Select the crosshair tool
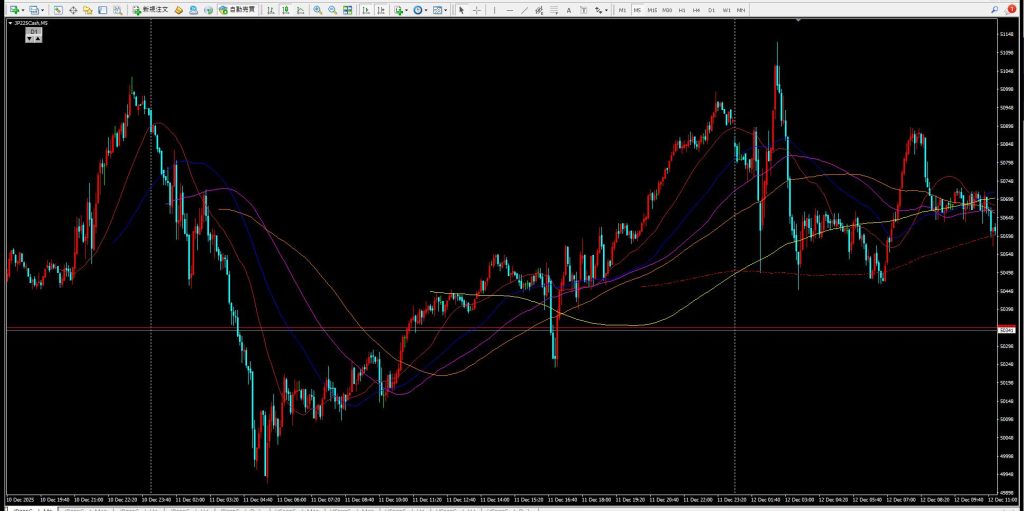Image resolution: width=1024 pixels, height=511 pixels. tap(476, 9)
